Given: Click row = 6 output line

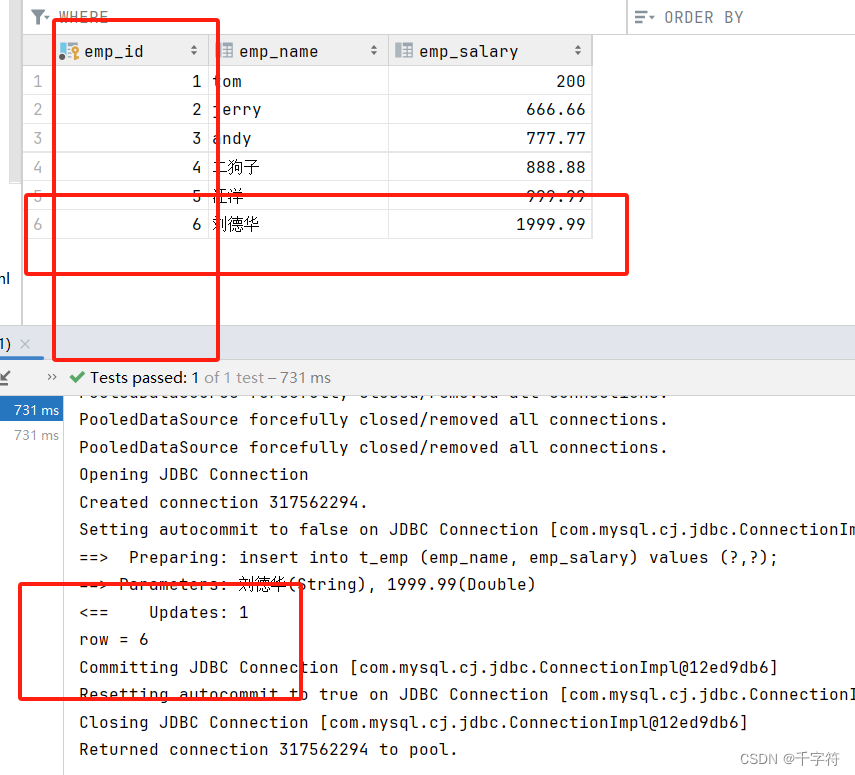Looking at the screenshot, I should point(114,640).
